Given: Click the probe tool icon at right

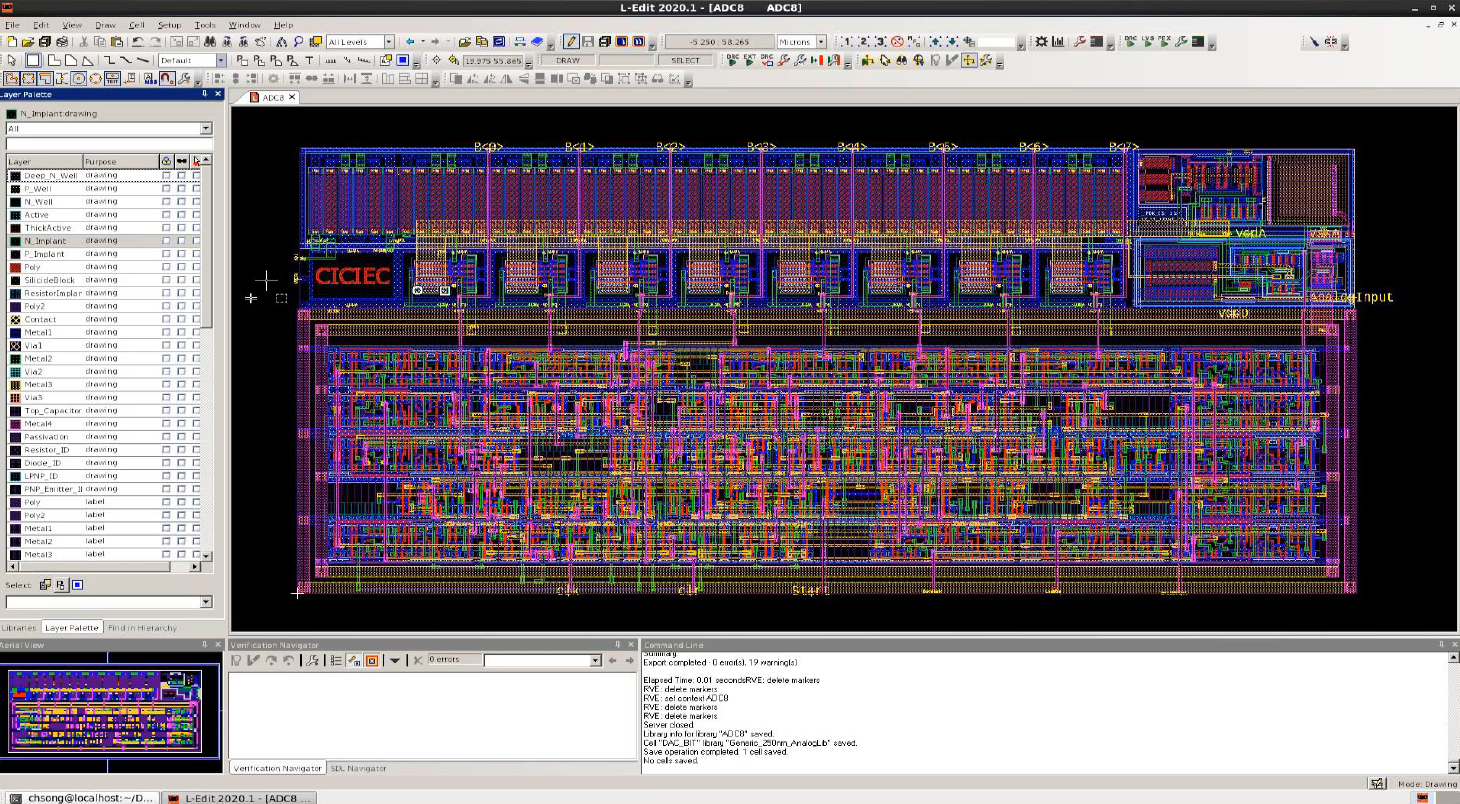Looking at the screenshot, I should click(1314, 42).
